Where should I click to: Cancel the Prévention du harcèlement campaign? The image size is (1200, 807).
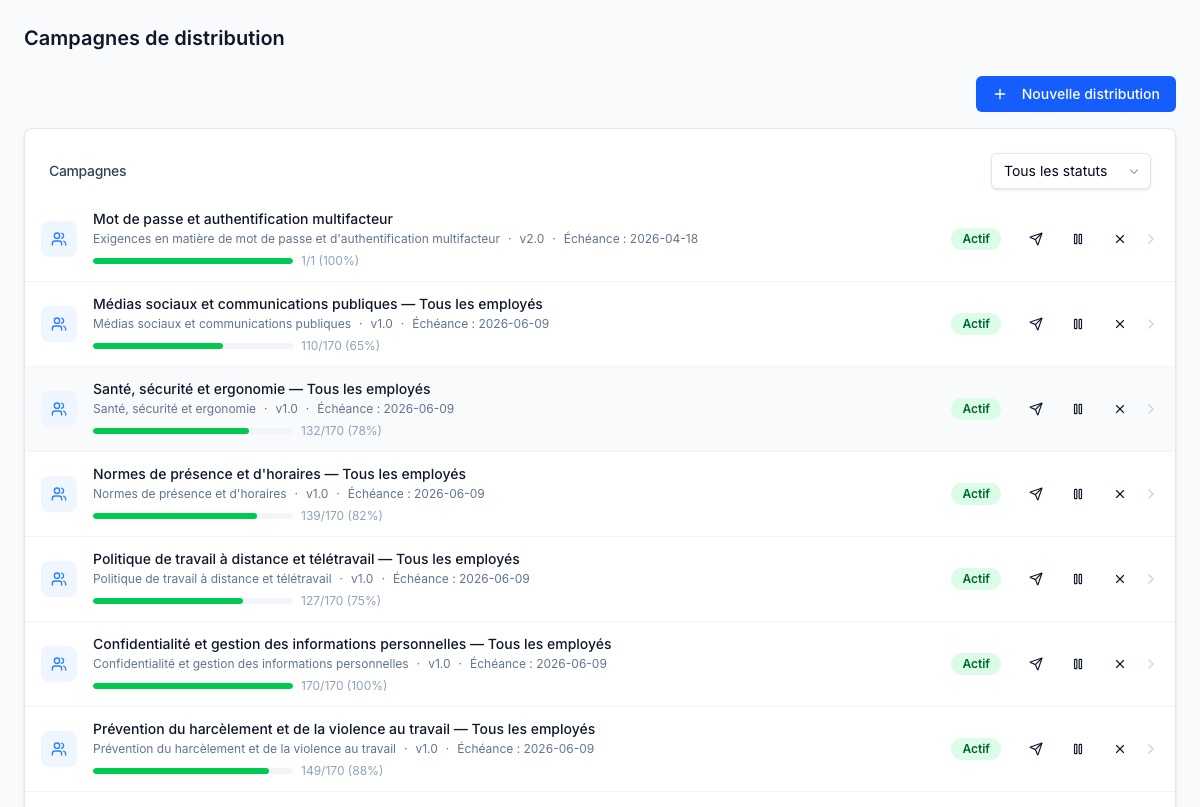1120,749
